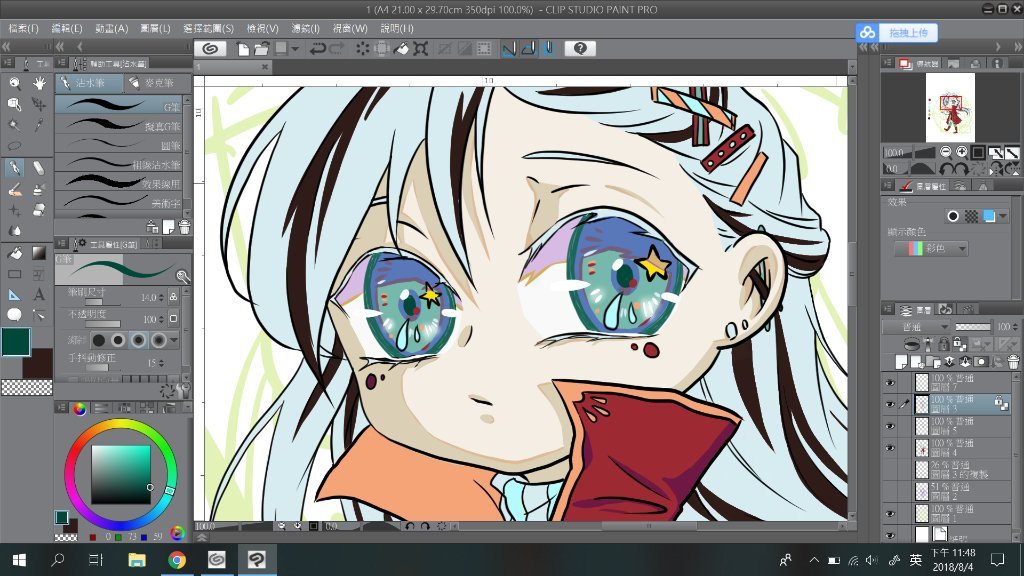The image size is (1024, 576).
Task: Select the Figure rectangle tool
Action: (x=14, y=274)
